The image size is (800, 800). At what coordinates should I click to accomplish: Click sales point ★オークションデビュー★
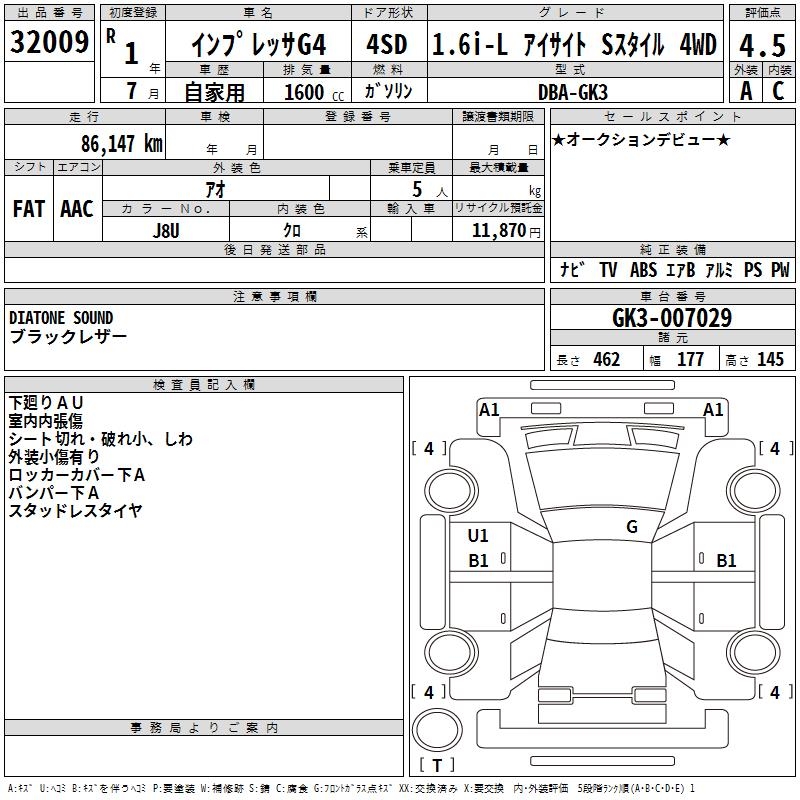641,139
